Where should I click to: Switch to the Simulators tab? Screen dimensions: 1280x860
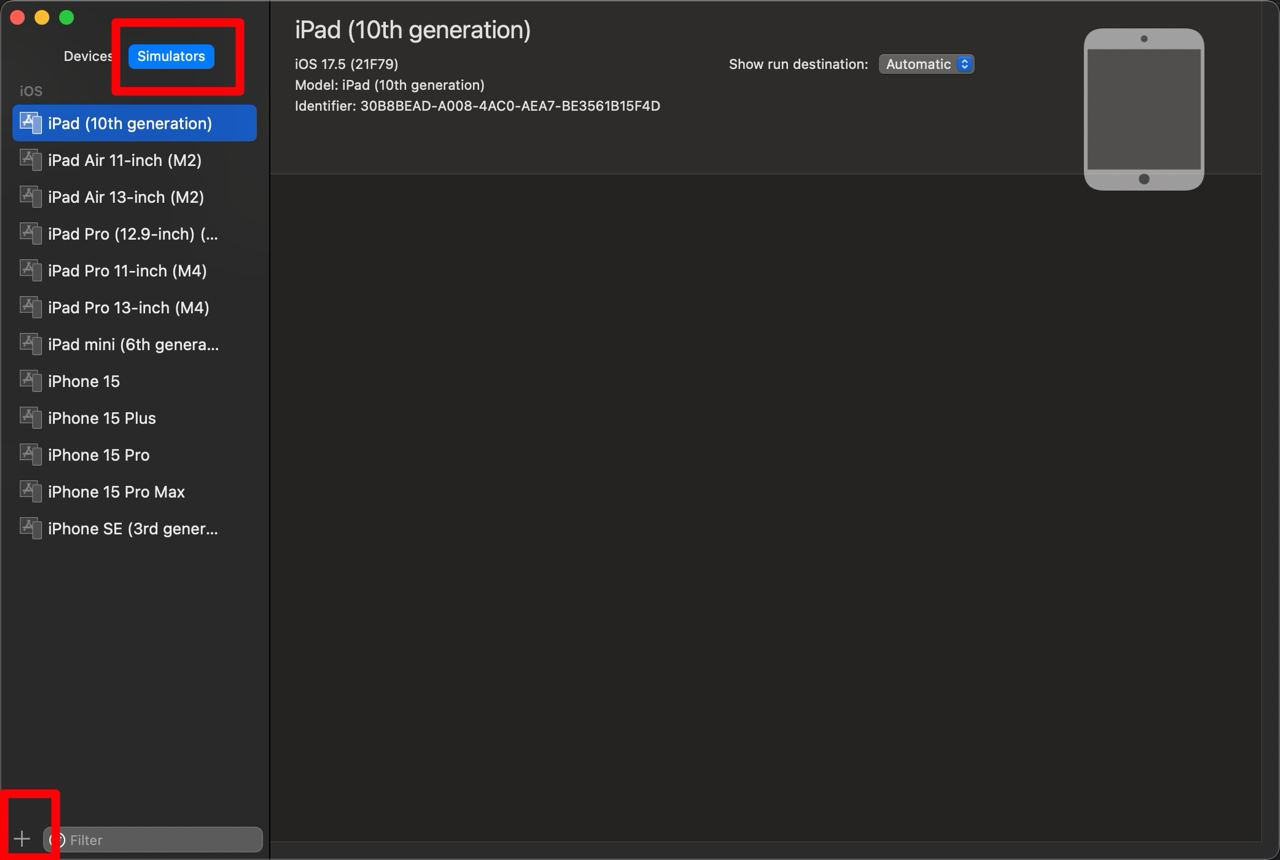tap(171, 56)
